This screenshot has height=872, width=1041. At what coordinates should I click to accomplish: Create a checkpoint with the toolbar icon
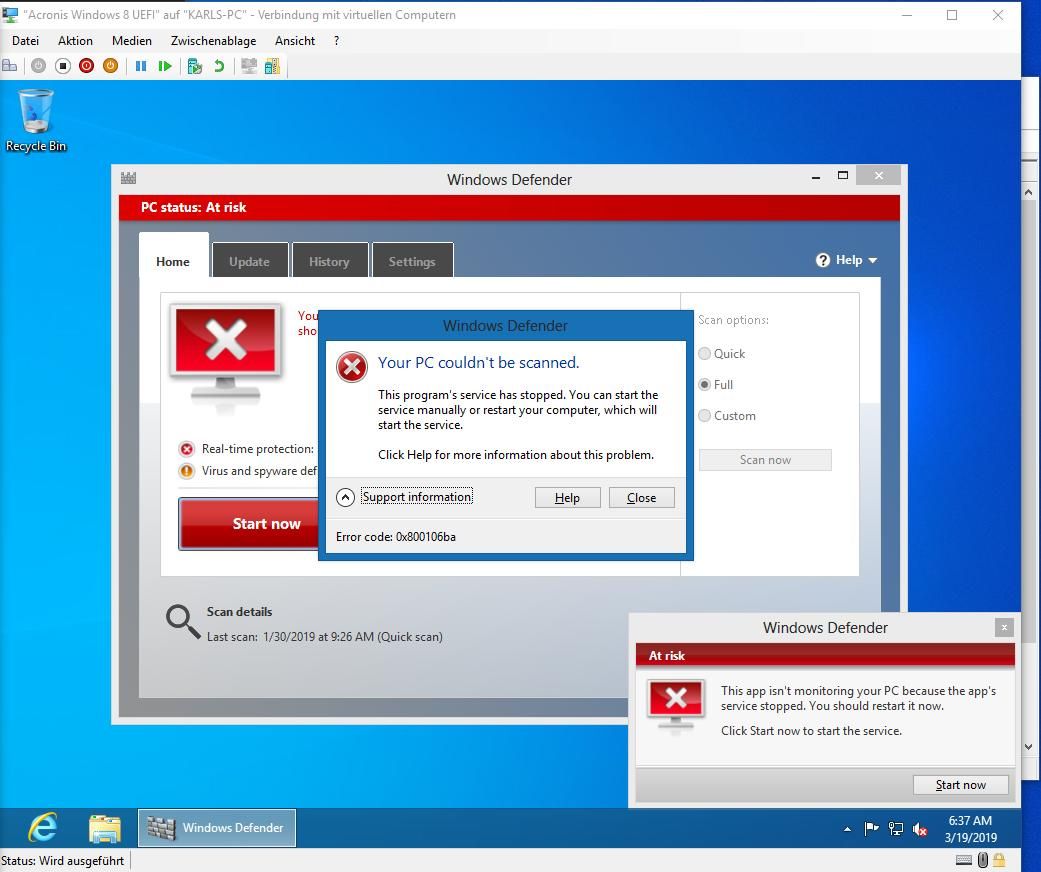[195, 66]
